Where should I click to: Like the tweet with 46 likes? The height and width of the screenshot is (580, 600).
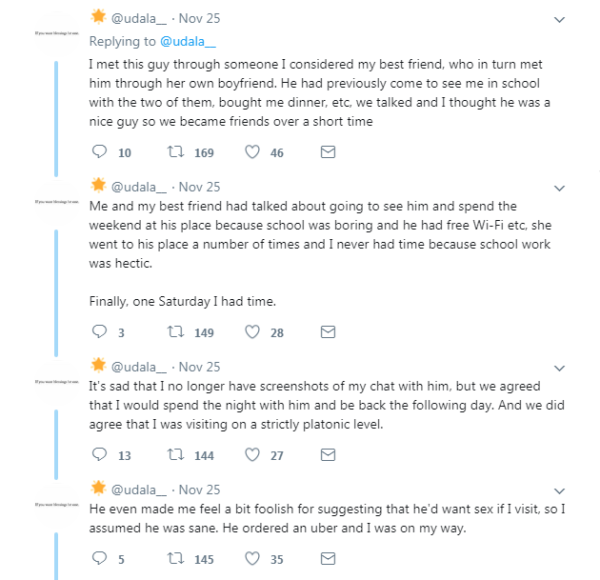(252, 152)
